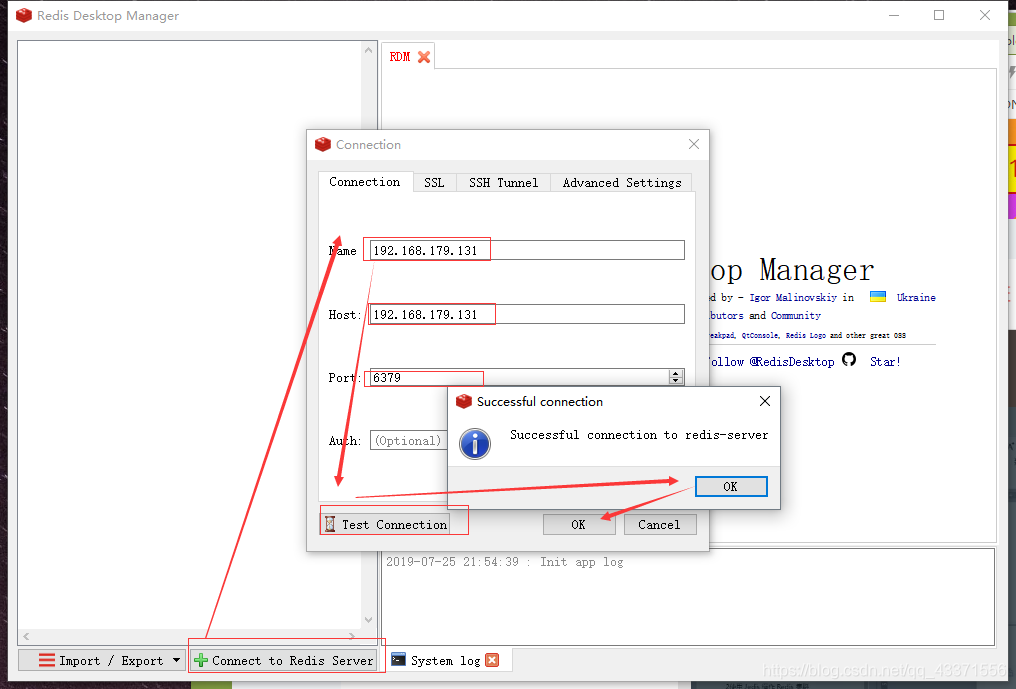The width and height of the screenshot is (1016, 689).
Task: Click horizontal scrollbar right arrow
Action: tap(352, 636)
